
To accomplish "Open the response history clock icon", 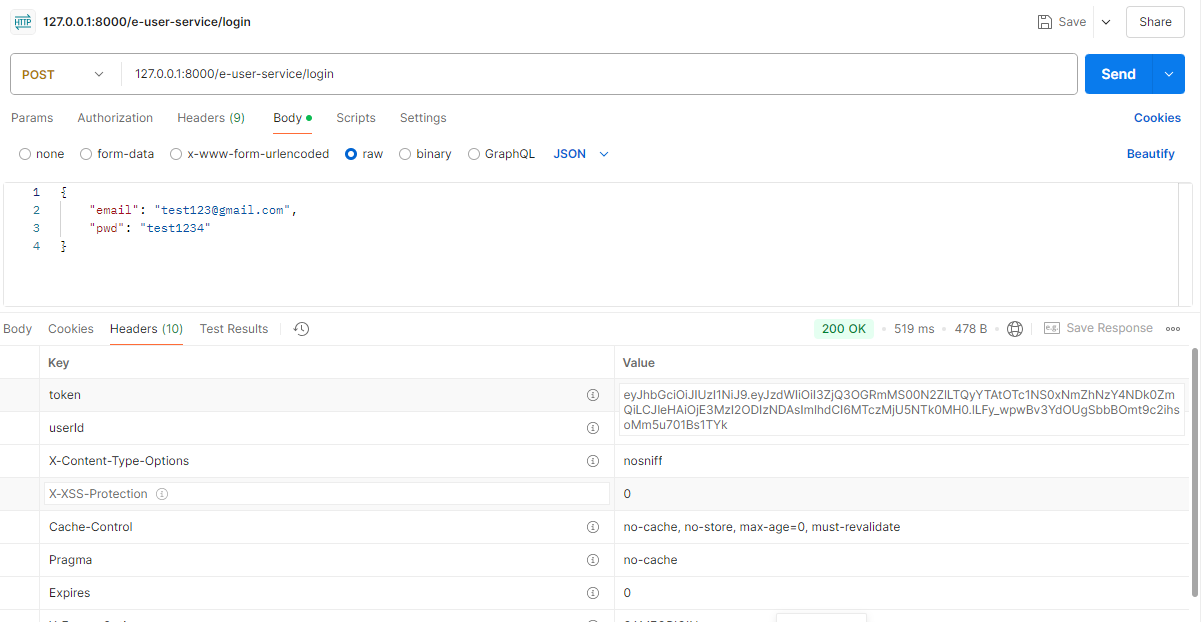I will 301,329.
